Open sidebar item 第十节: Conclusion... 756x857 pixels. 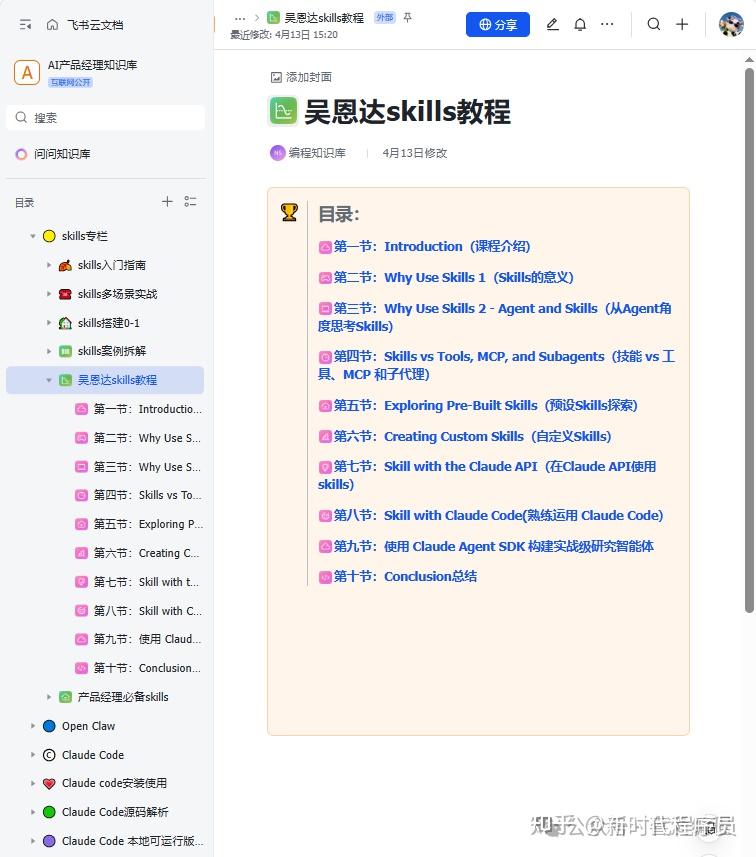point(147,668)
